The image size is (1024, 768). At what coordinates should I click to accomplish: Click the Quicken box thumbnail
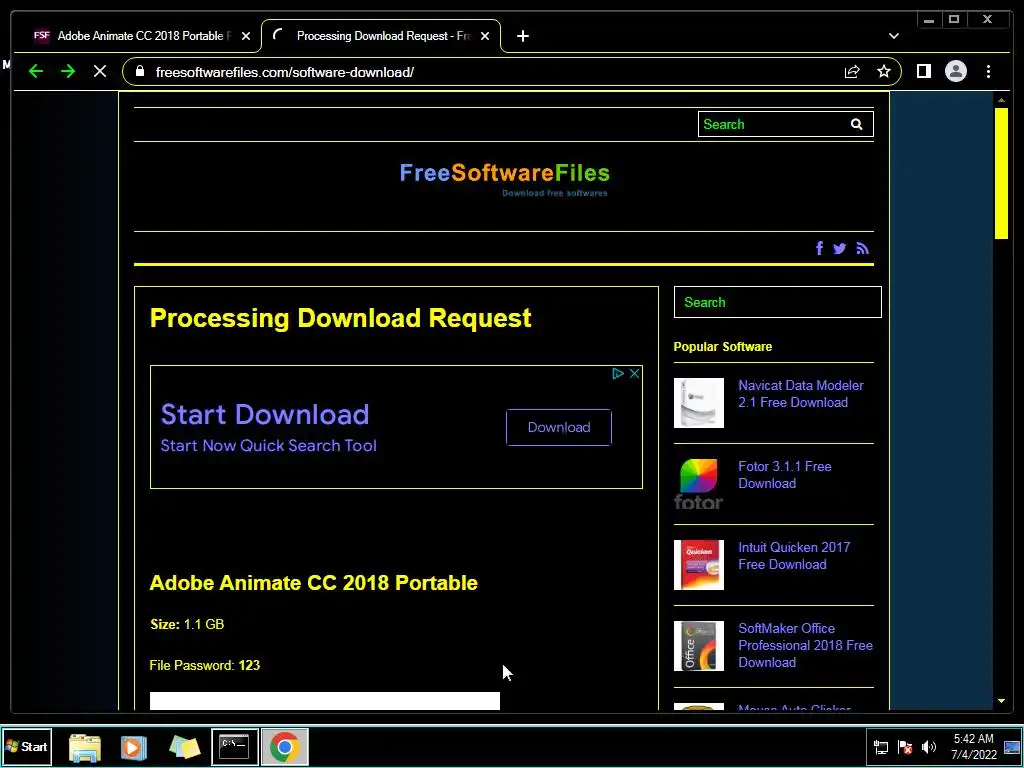[699, 565]
